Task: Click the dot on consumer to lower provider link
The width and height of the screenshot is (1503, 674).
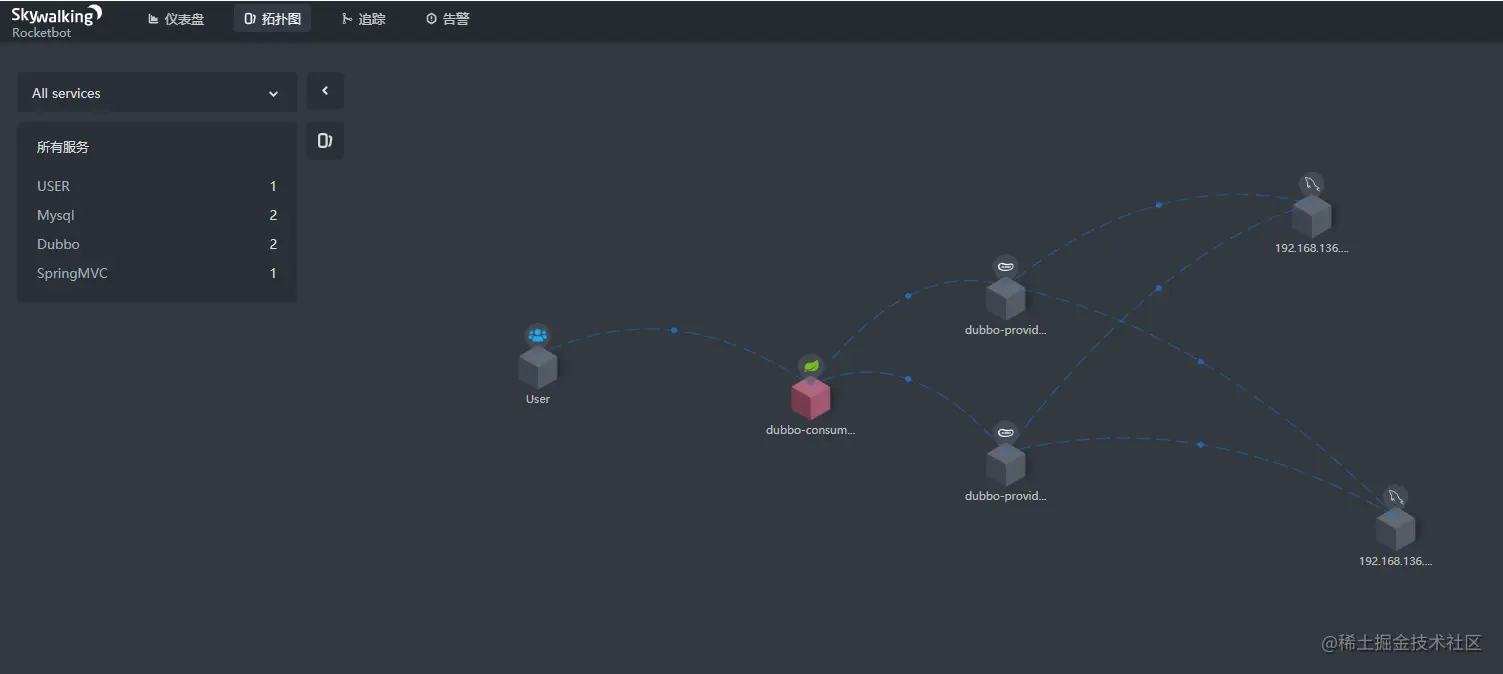Action: 908,379
